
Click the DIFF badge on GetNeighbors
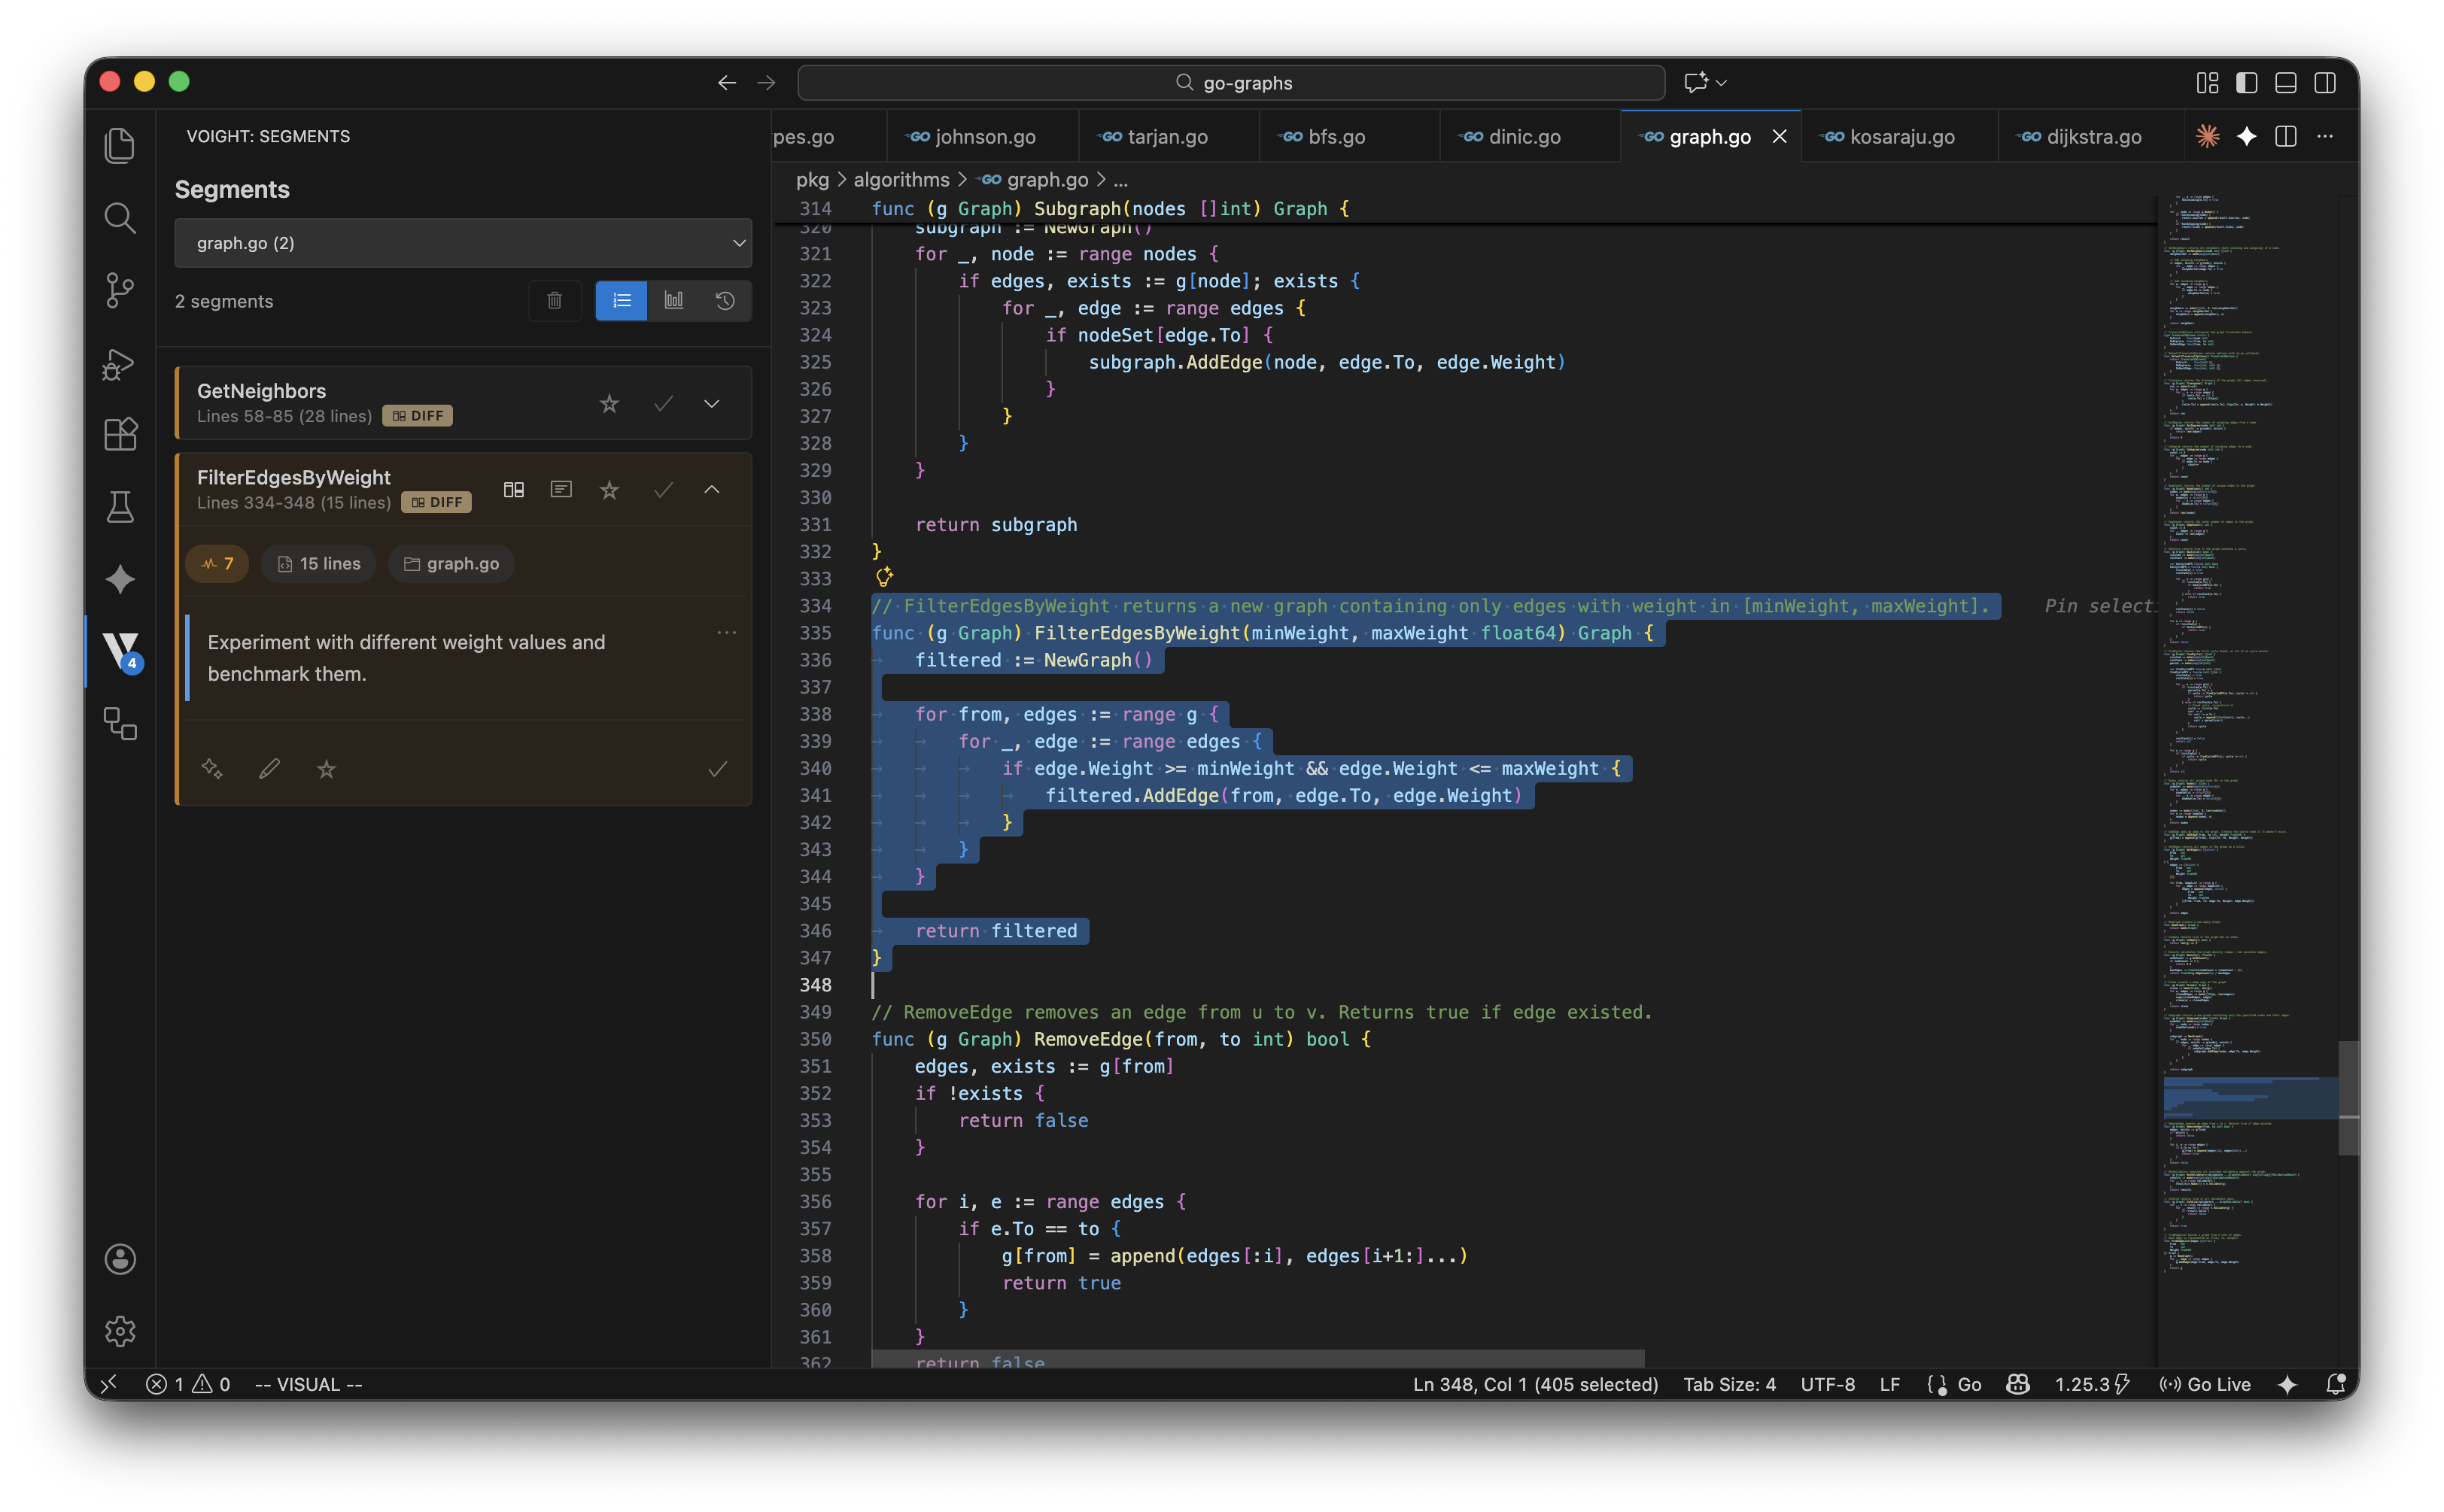(418, 416)
